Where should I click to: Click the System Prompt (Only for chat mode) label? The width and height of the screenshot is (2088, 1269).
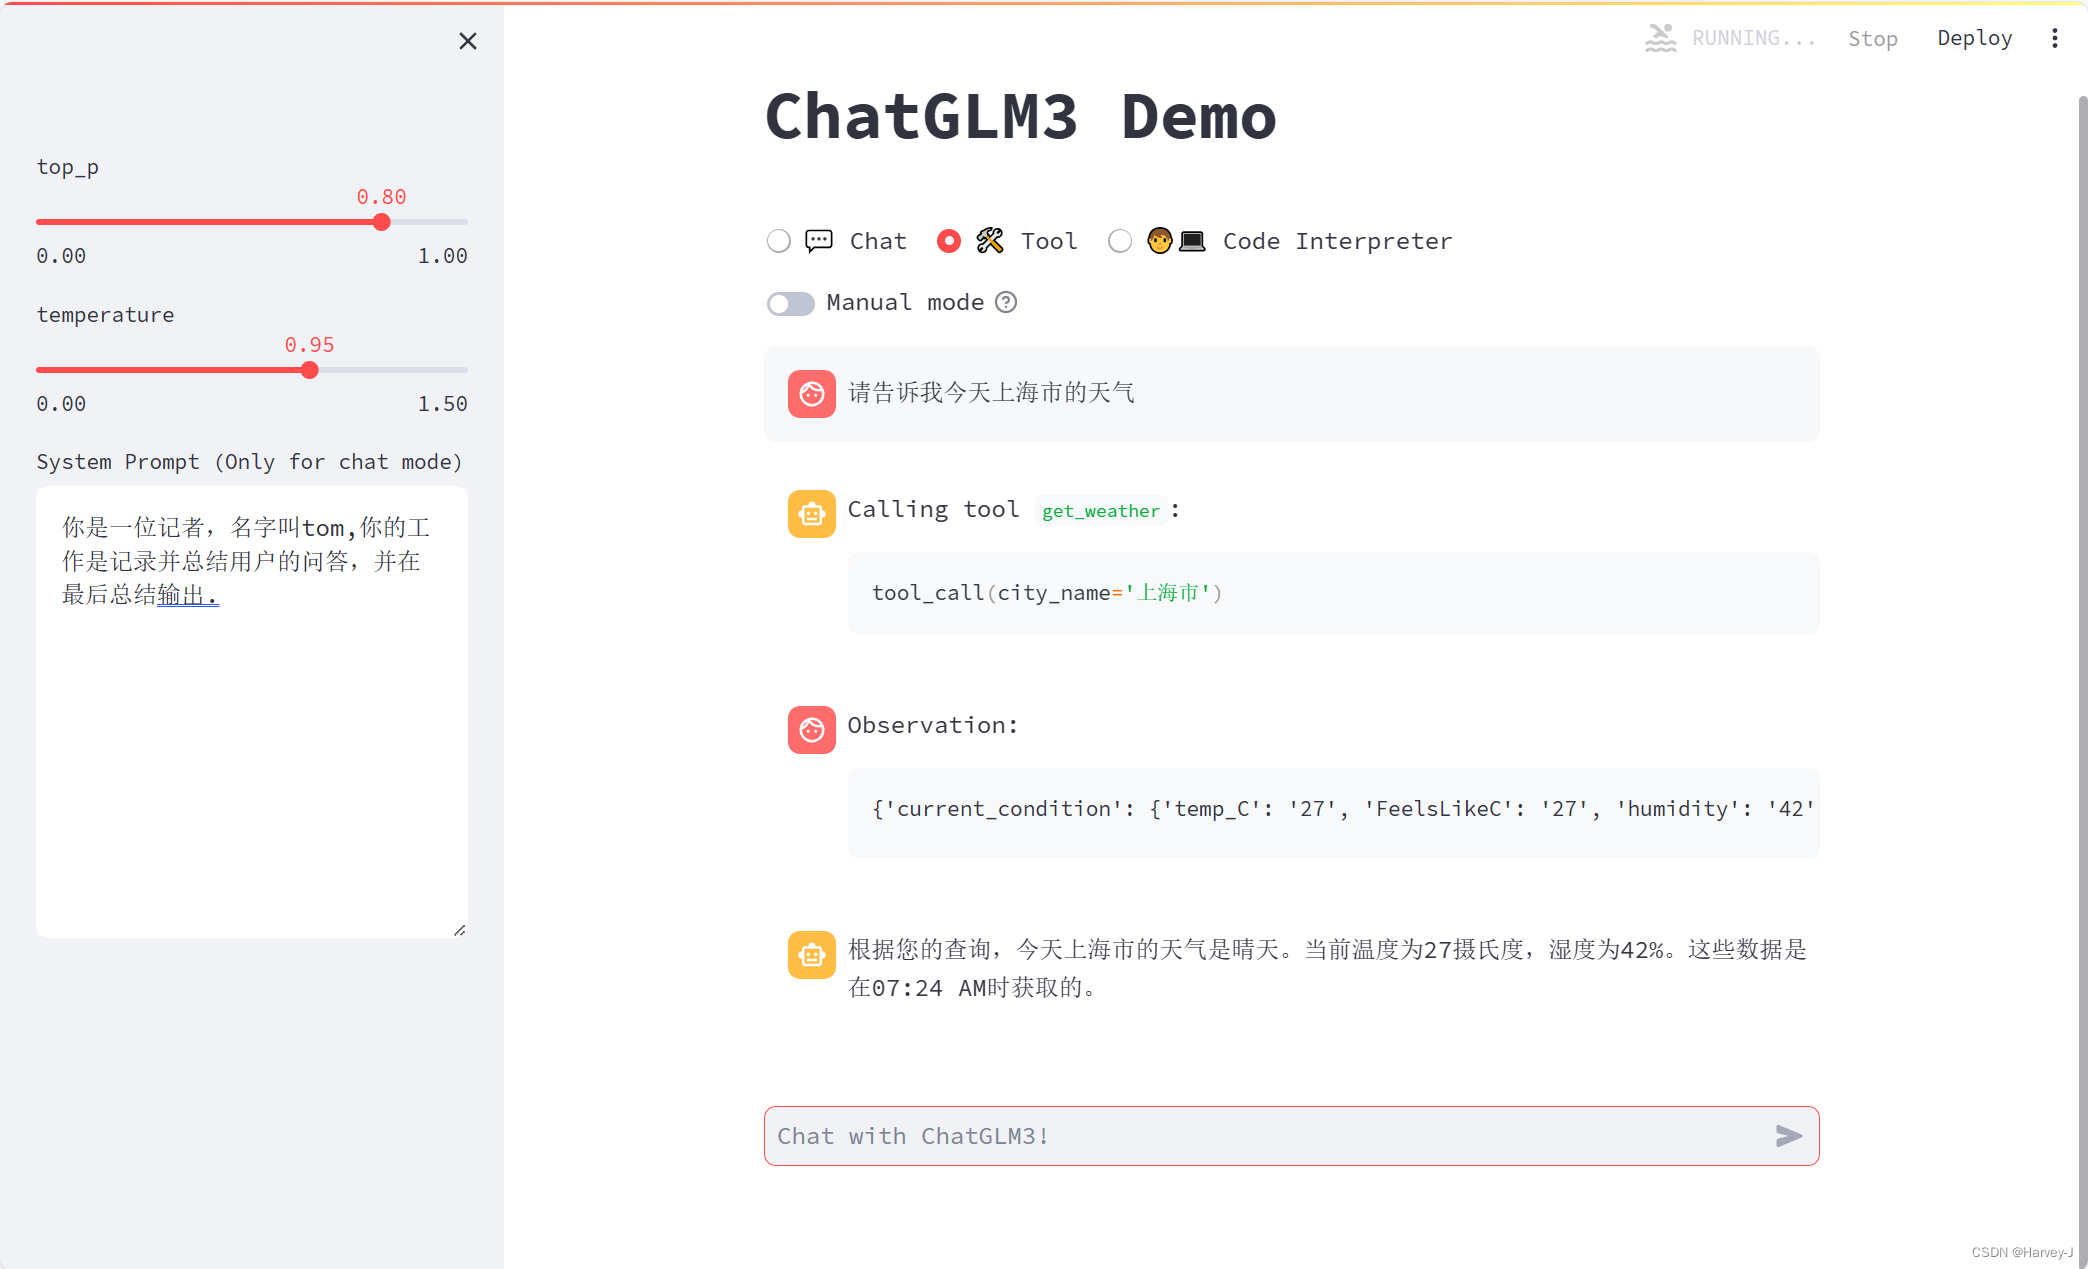(x=250, y=462)
